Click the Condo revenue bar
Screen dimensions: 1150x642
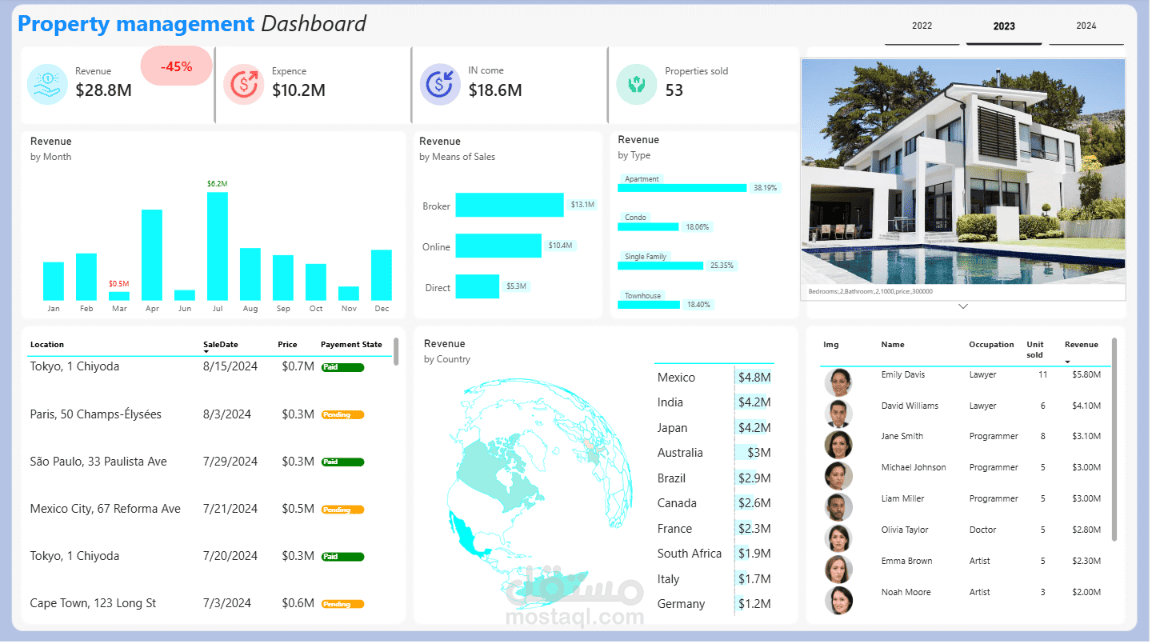pos(648,227)
